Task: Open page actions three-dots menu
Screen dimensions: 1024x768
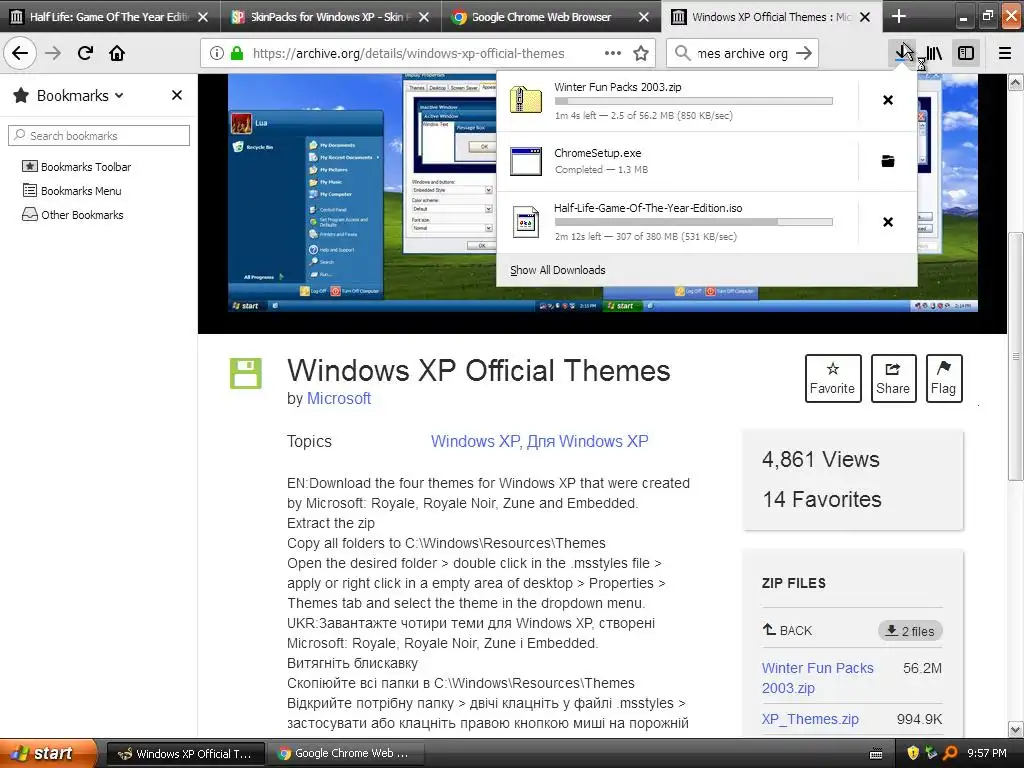Action: tap(613, 53)
